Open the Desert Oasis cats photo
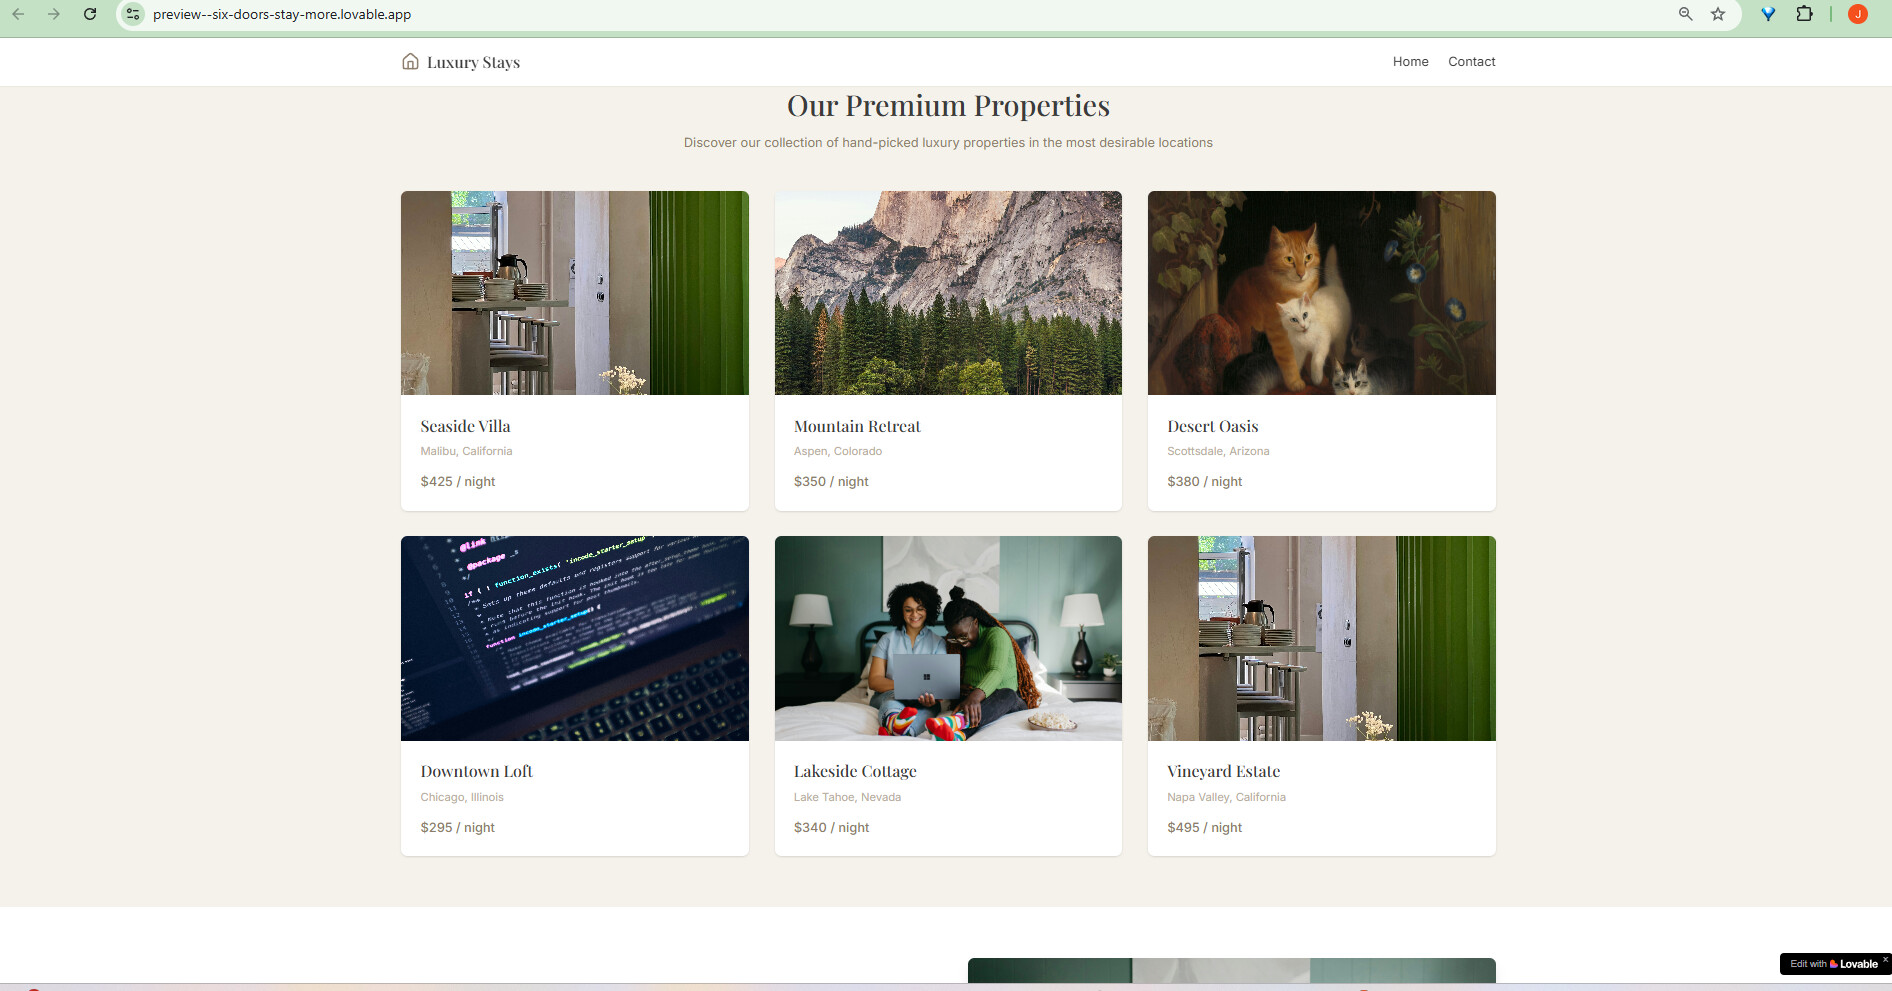The height and width of the screenshot is (991, 1892). point(1322,293)
